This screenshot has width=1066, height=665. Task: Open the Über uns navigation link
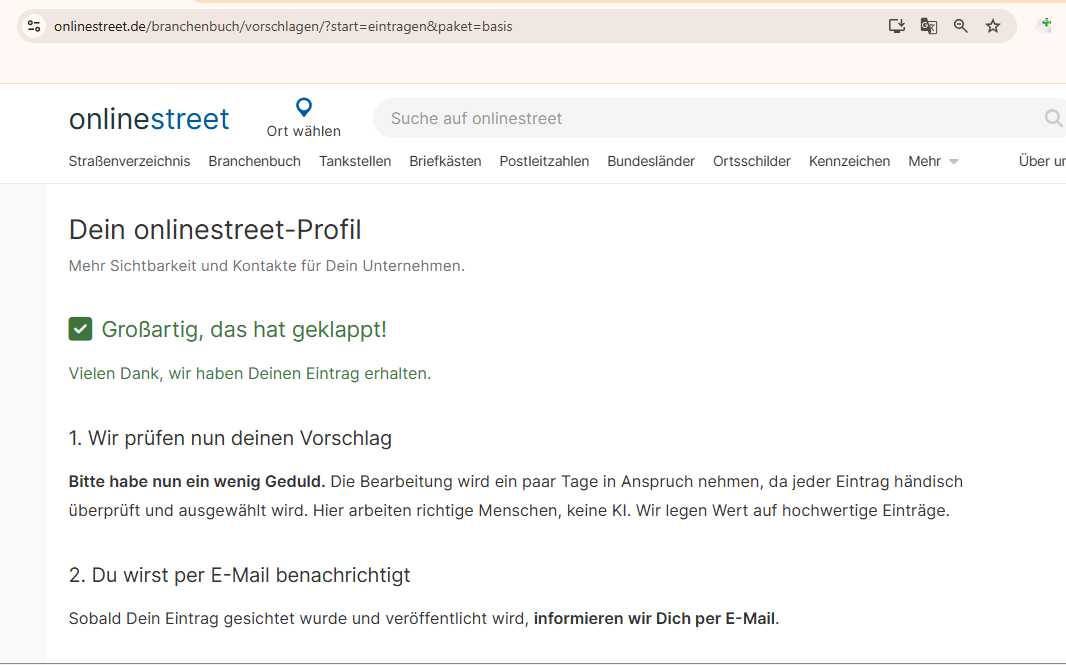click(x=1042, y=161)
